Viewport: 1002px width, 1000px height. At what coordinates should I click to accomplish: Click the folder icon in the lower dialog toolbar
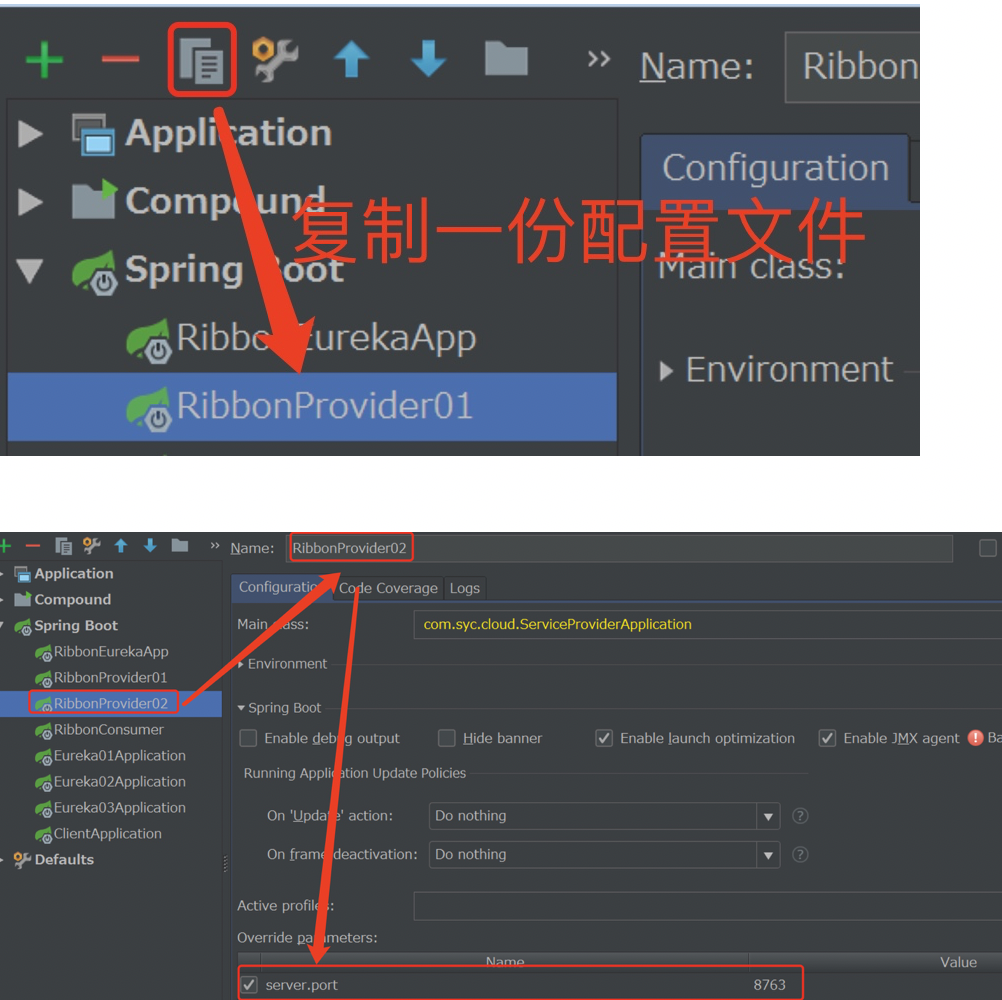point(180,545)
